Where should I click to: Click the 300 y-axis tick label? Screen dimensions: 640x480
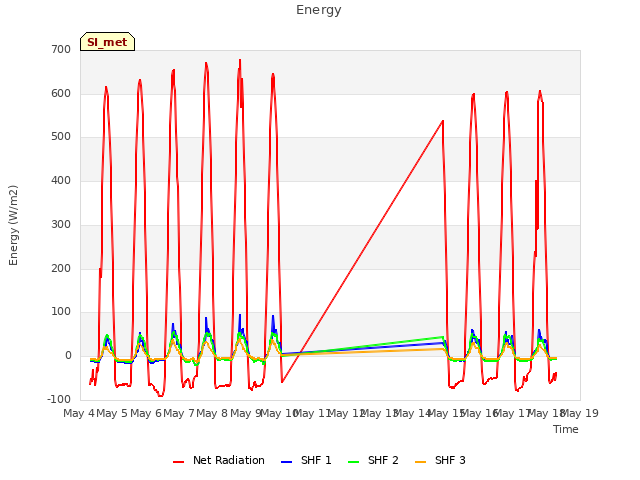coord(61,224)
